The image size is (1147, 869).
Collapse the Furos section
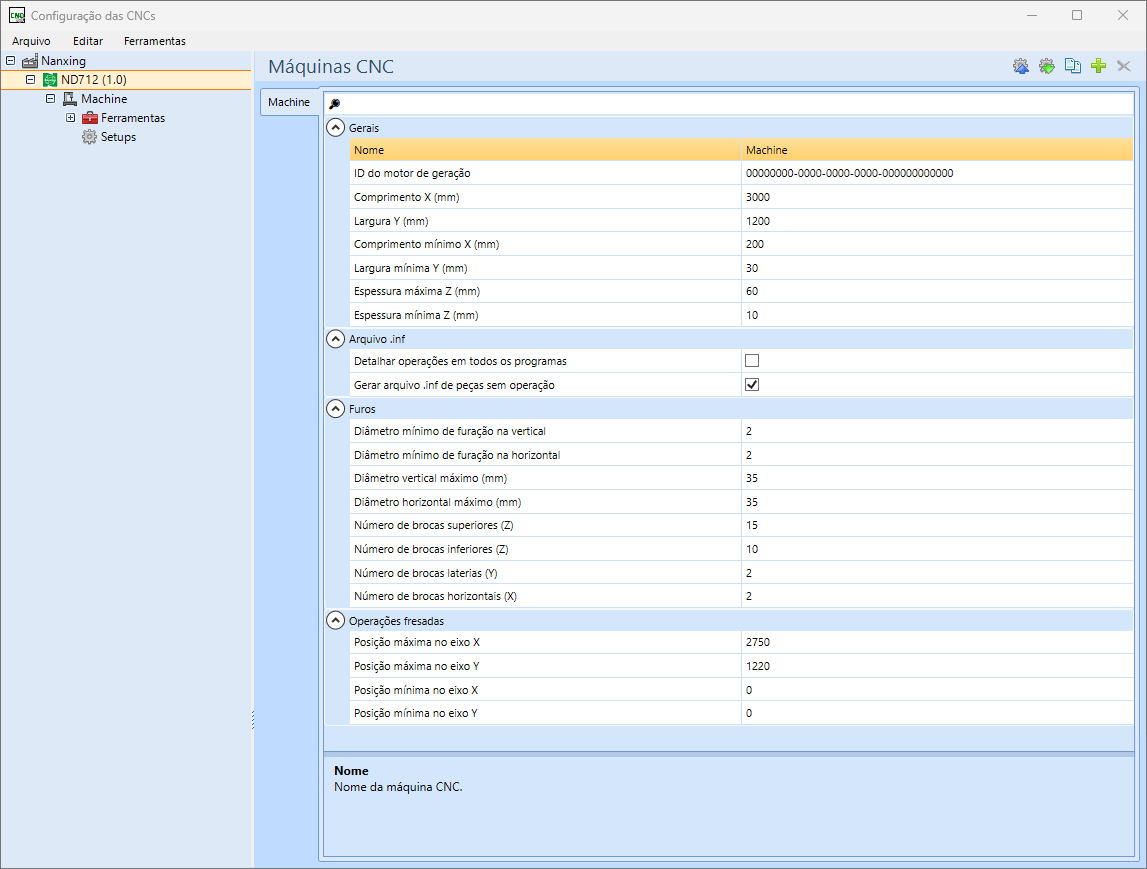click(x=335, y=409)
